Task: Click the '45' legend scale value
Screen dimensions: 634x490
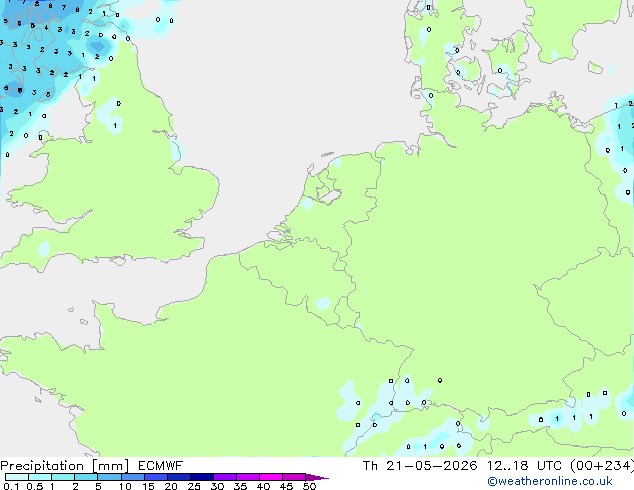Action: pos(286,486)
